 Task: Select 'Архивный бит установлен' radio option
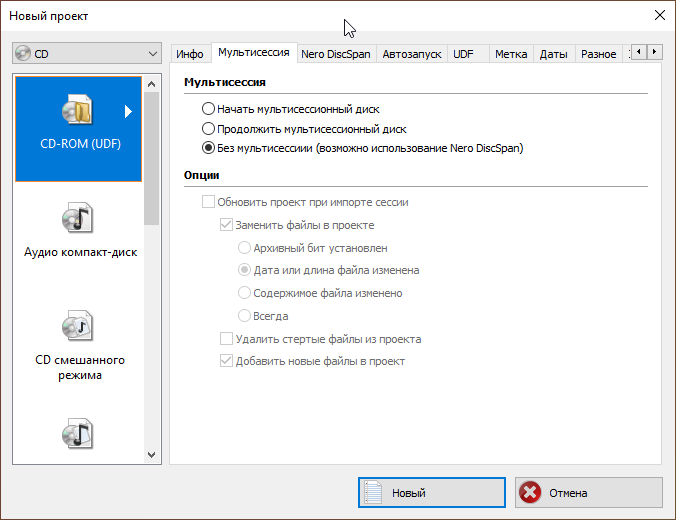click(244, 247)
